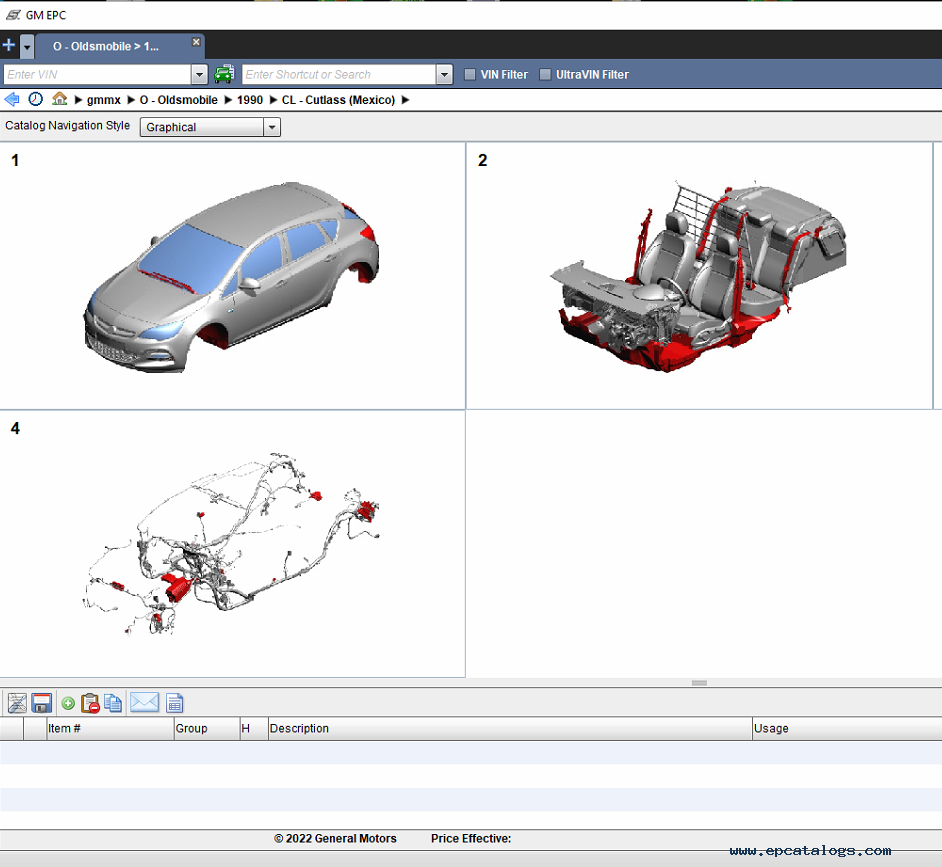Close the O - Oldsmobile tab

[196, 42]
